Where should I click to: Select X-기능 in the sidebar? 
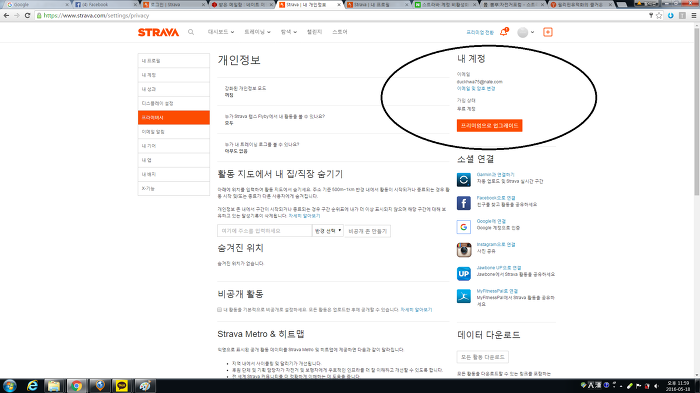tap(174, 188)
